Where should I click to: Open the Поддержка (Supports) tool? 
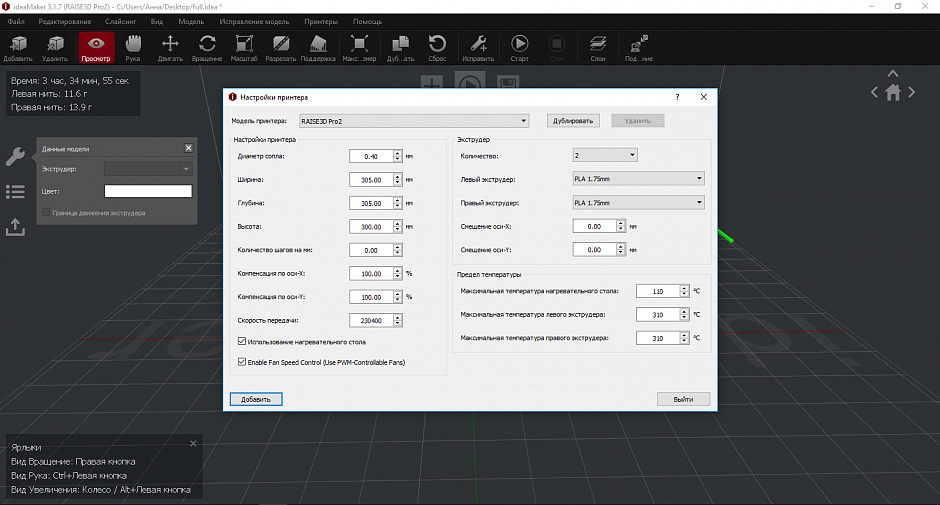pos(318,48)
